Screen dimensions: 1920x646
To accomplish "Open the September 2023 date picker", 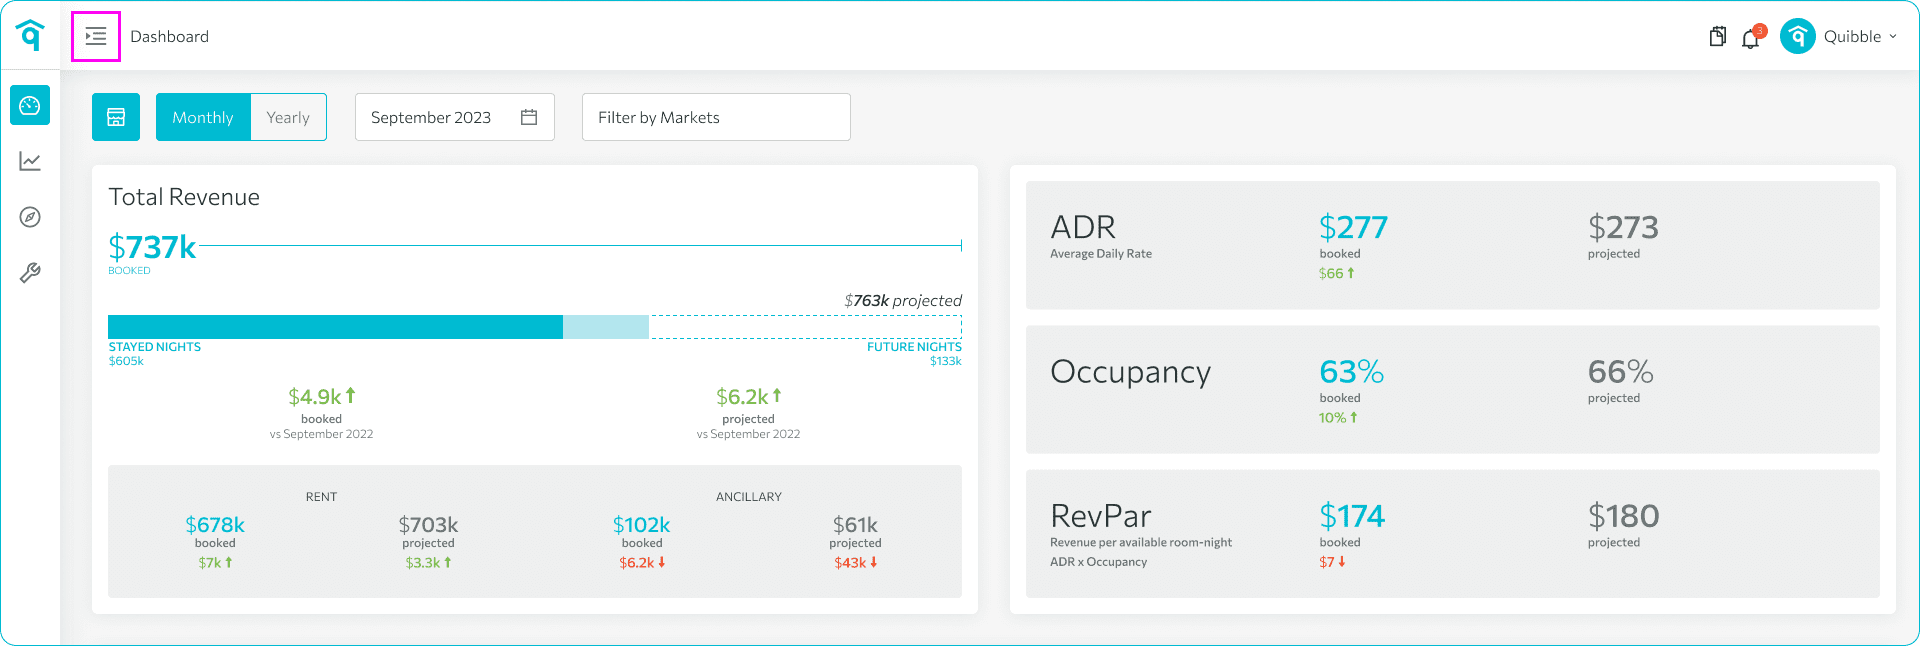I will pos(455,117).
